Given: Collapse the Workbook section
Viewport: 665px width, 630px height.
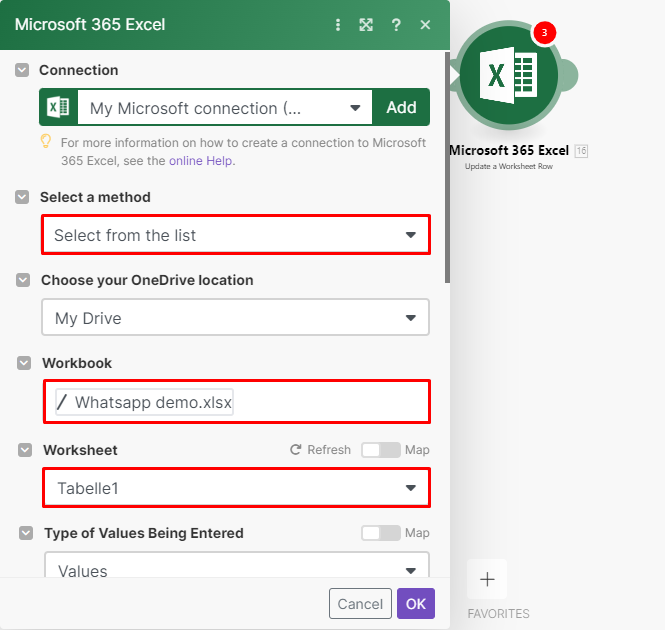Looking at the screenshot, I should 24,363.
